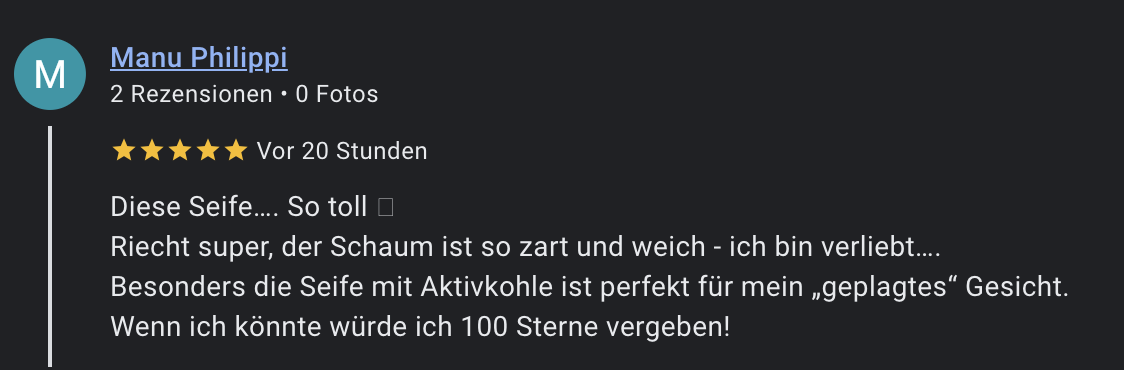Screen dimensions: 1124x370
Task: Click the first yellow rating star
Action: click(123, 151)
